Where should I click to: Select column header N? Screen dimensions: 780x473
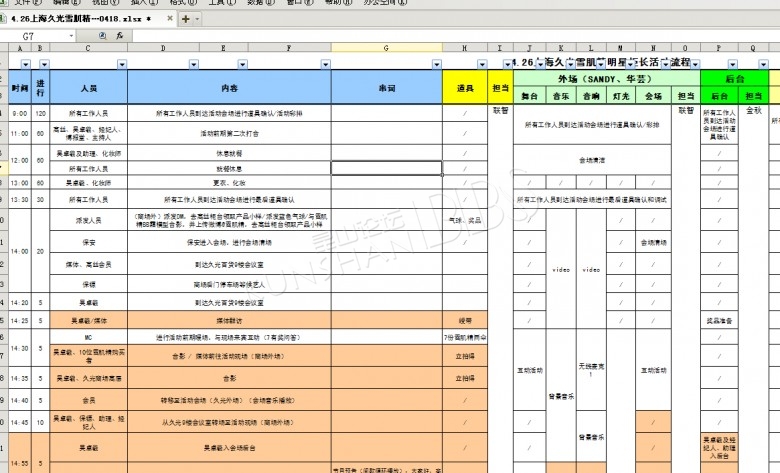(653, 48)
